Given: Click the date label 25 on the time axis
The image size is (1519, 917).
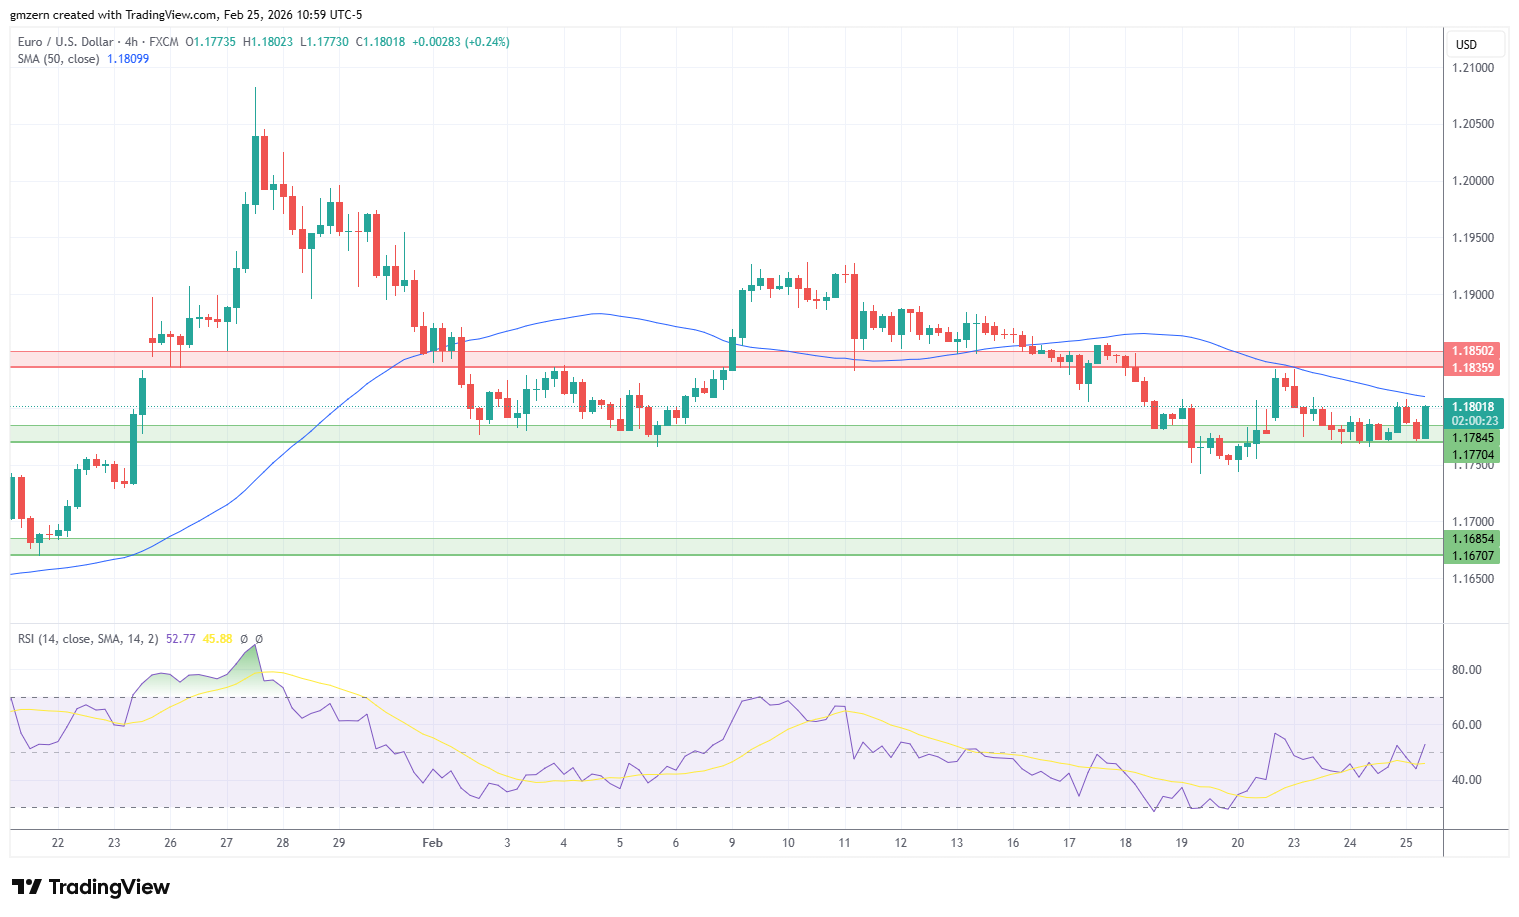Looking at the screenshot, I should coord(1406,843).
